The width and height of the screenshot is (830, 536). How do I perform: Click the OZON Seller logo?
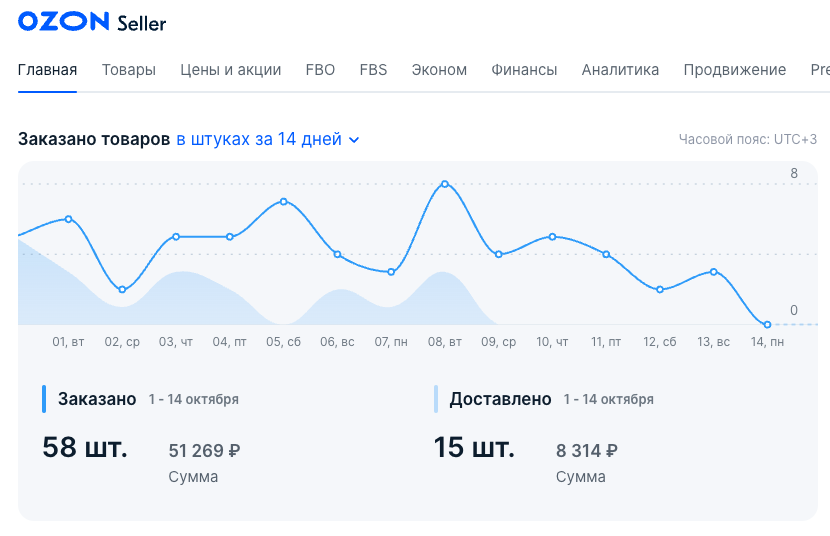(92, 22)
